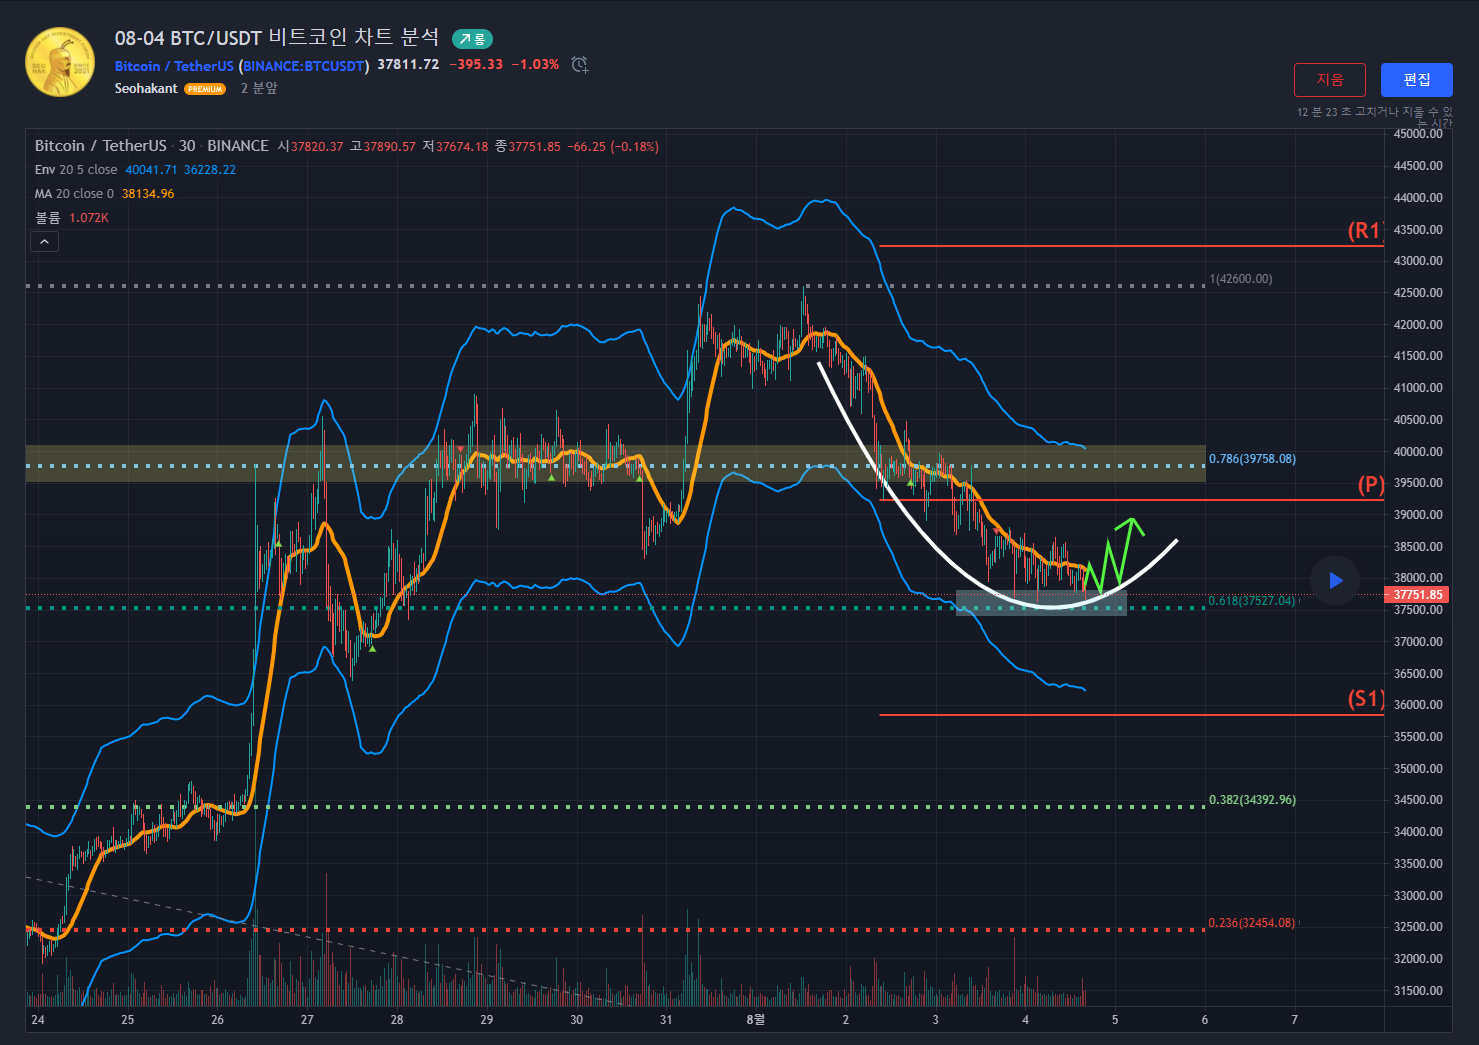Click the add alert clock icon
Image resolution: width=1479 pixels, height=1045 pixels.
(579, 65)
